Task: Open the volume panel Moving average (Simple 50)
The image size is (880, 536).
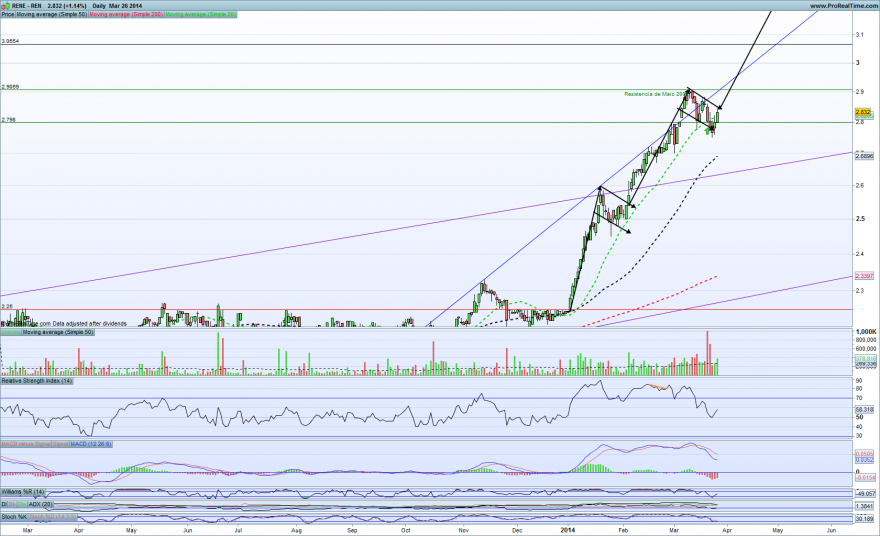Action: click(58, 332)
